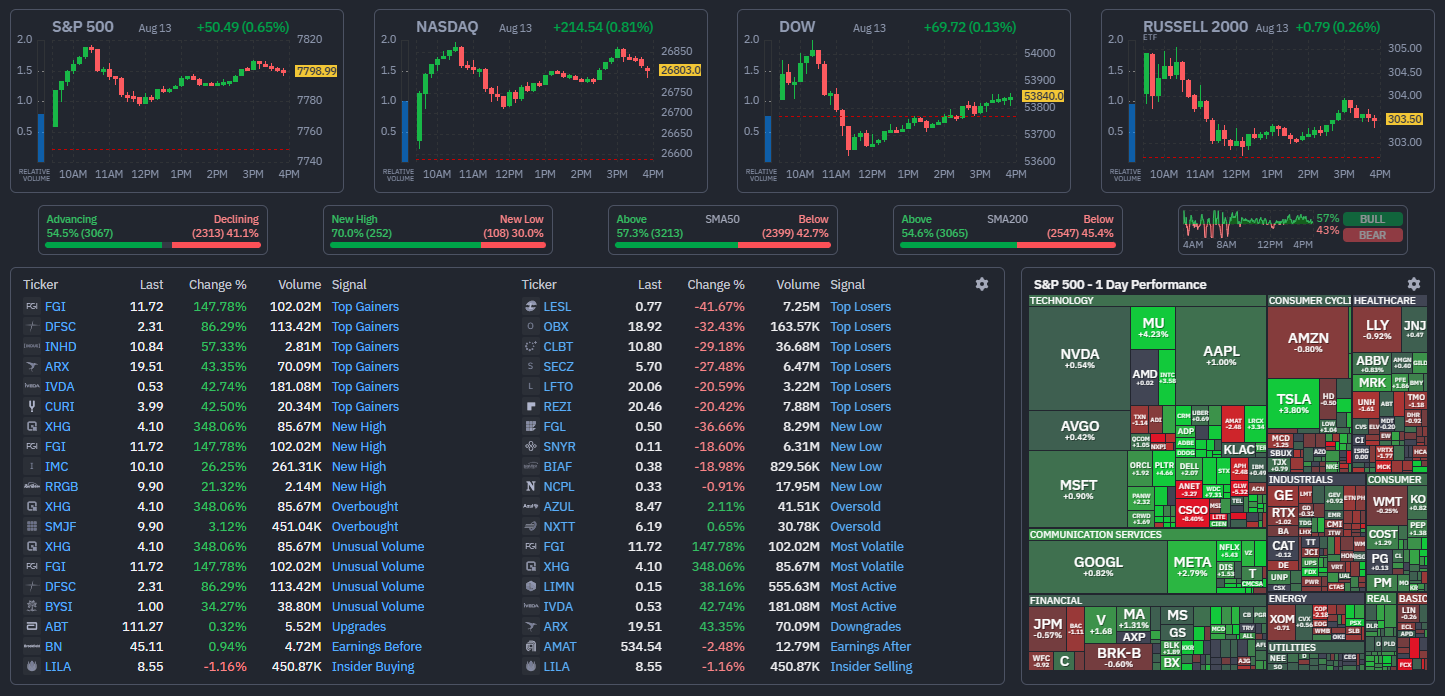
Task: Select the BEAR sentiment button
Action: tap(1373, 235)
